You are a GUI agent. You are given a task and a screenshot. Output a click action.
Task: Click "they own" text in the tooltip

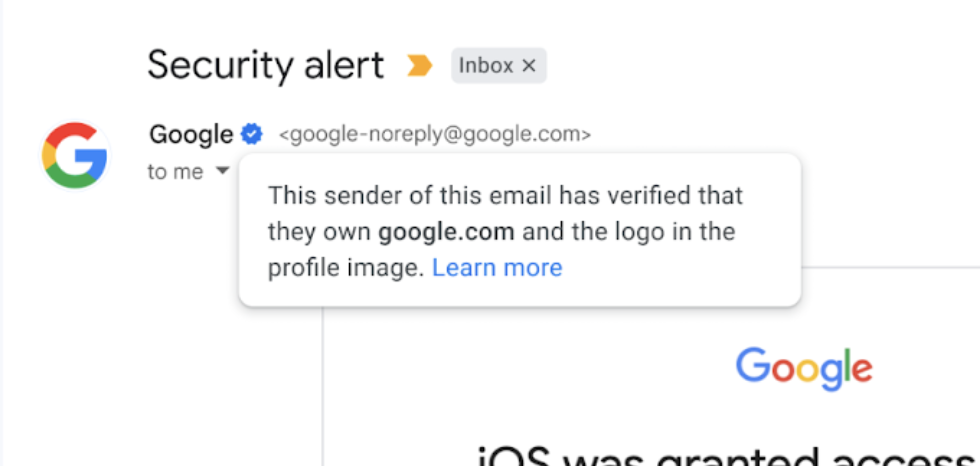[x=320, y=232]
